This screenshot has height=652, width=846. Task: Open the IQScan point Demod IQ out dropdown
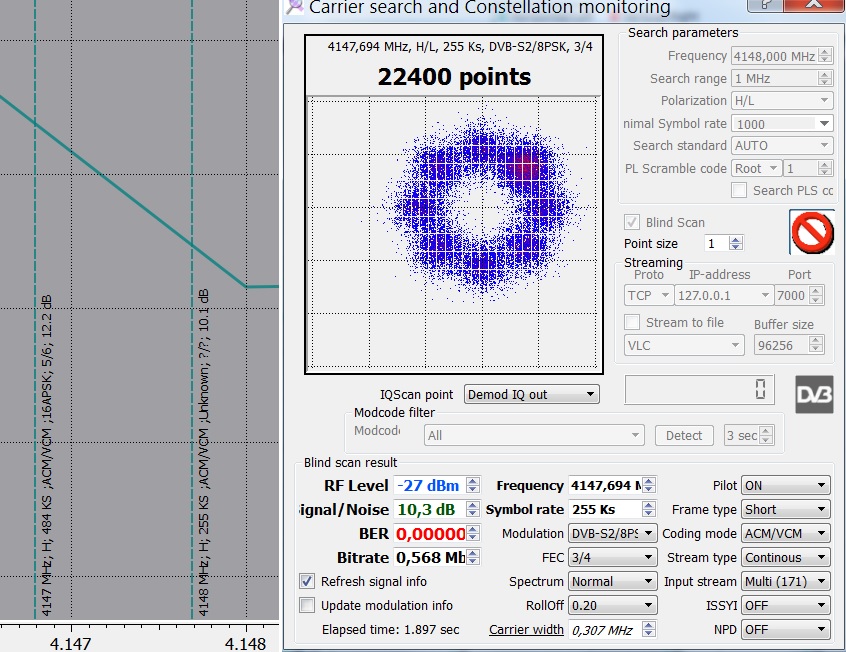[x=531, y=395]
